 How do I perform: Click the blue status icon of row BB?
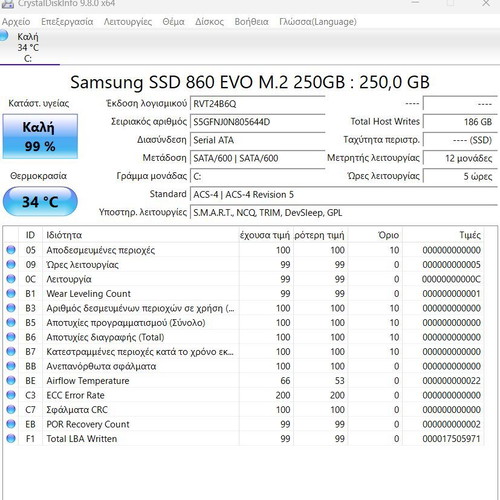pos(11,366)
